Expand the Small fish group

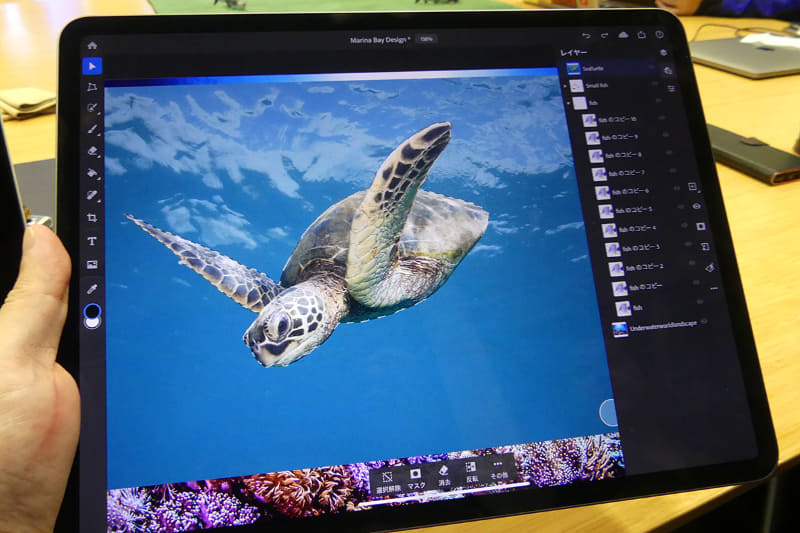tap(565, 86)
